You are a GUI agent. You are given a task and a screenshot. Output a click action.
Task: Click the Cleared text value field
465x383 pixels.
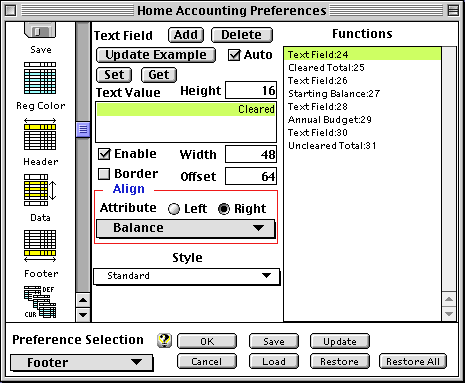(186, 122)
